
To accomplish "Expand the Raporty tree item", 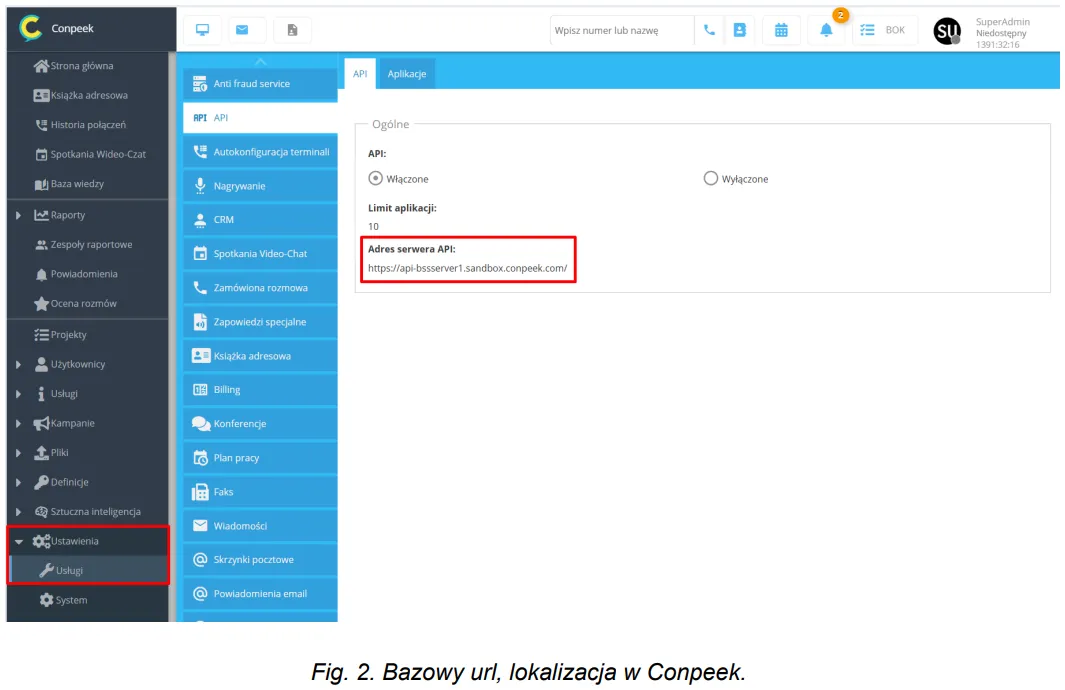I will pos(19,215).
